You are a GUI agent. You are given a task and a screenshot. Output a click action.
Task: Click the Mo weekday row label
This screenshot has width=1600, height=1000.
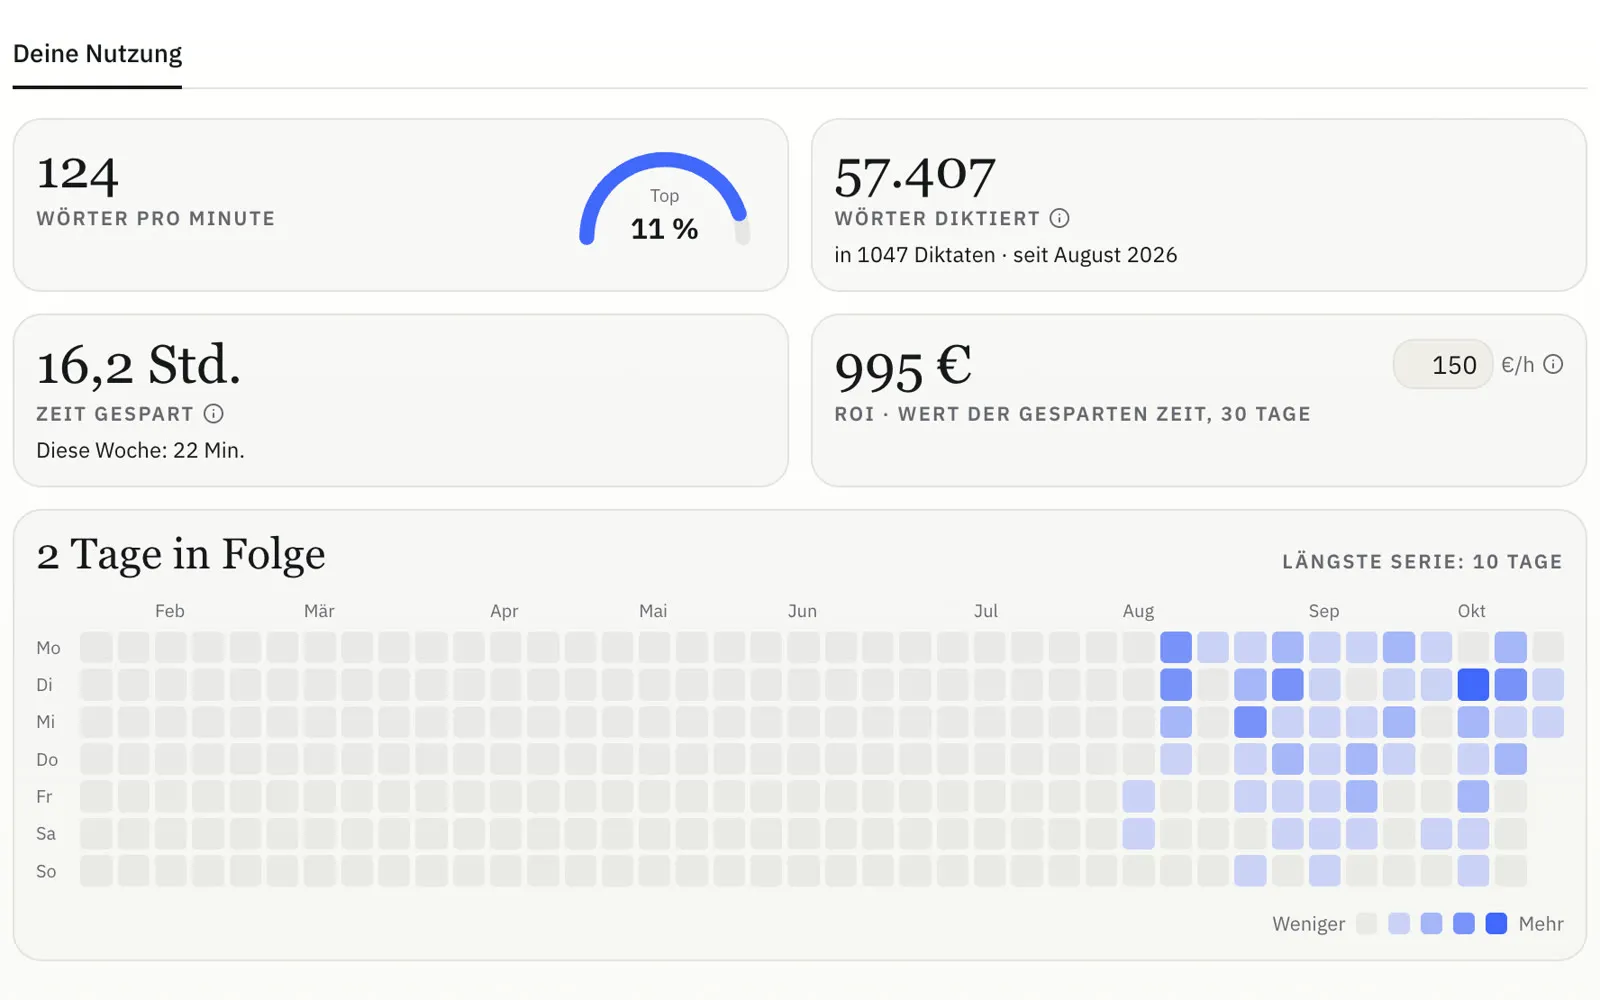click(x=49, y=648)
